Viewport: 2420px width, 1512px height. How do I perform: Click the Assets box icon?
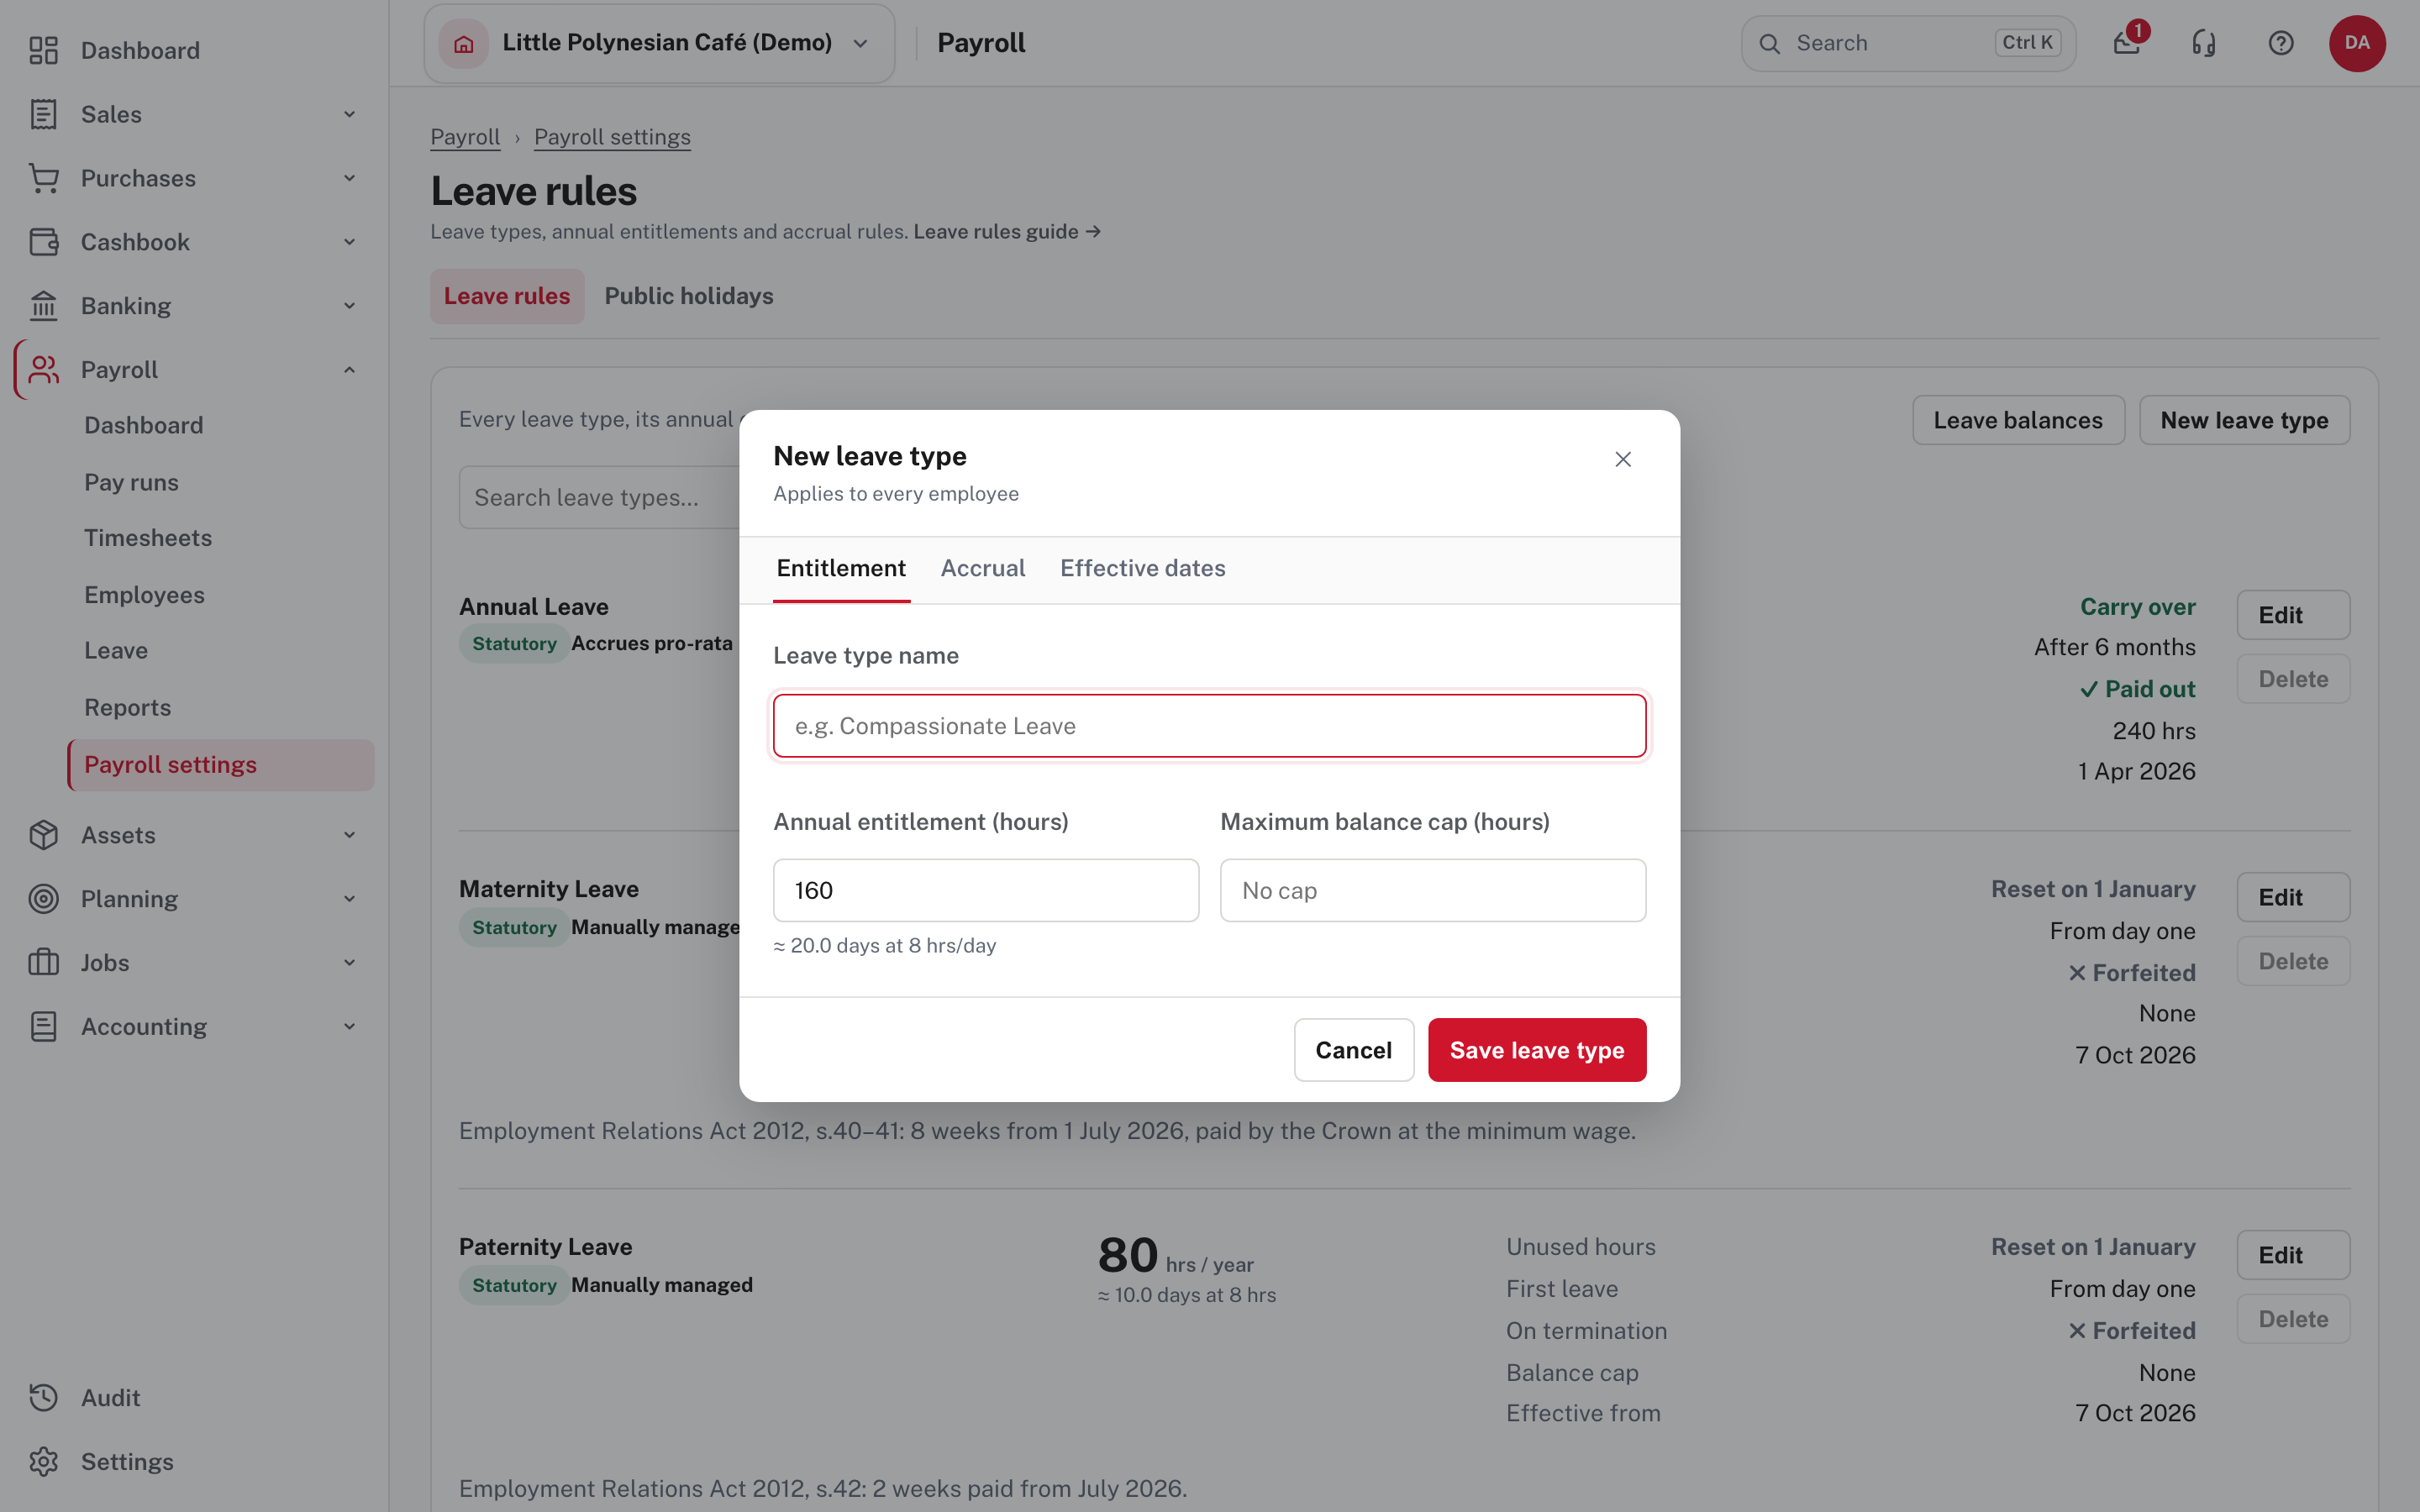(43, 835)
